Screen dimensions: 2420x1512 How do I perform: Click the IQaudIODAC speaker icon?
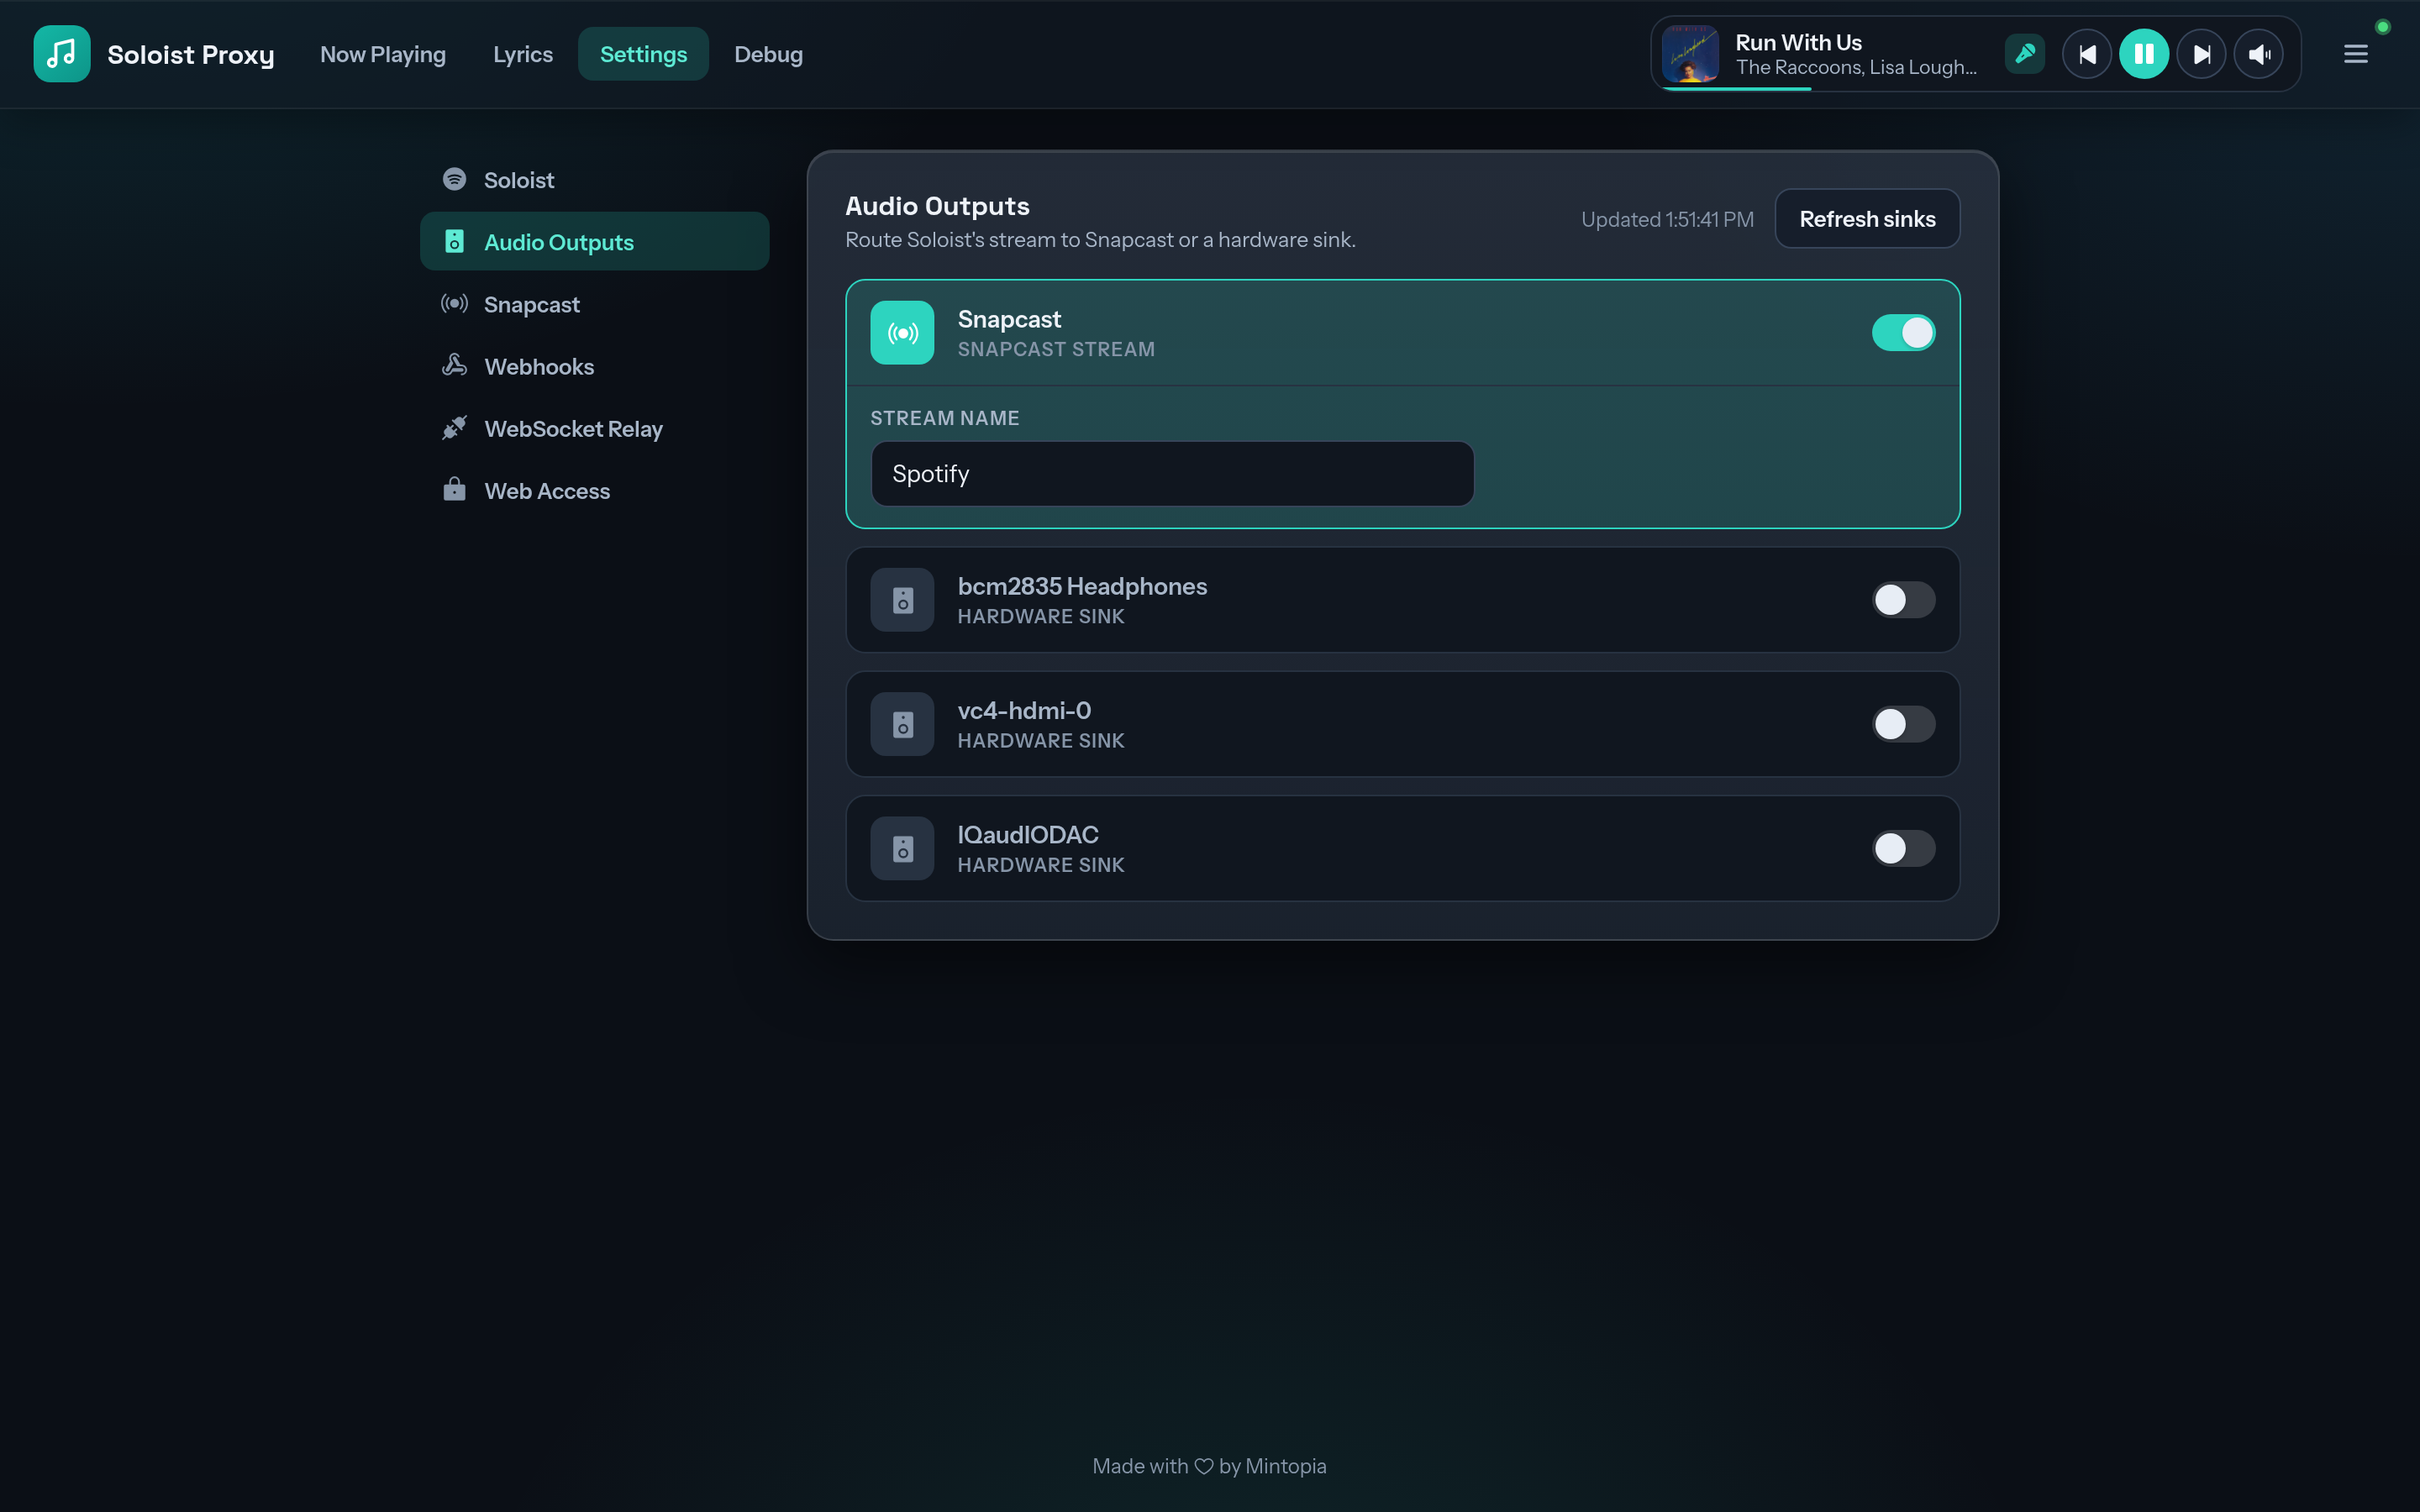pyautogui.click(x=902, y=848)
